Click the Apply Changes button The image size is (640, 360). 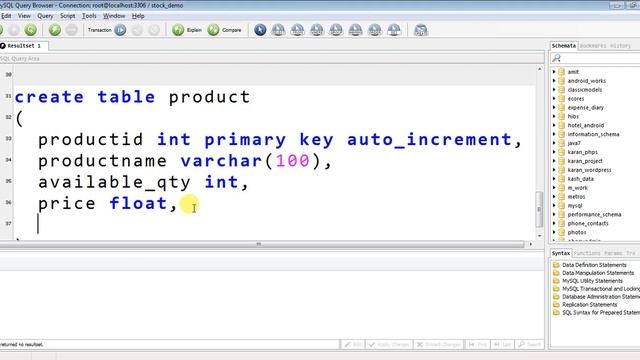click(x=389, y=344)
